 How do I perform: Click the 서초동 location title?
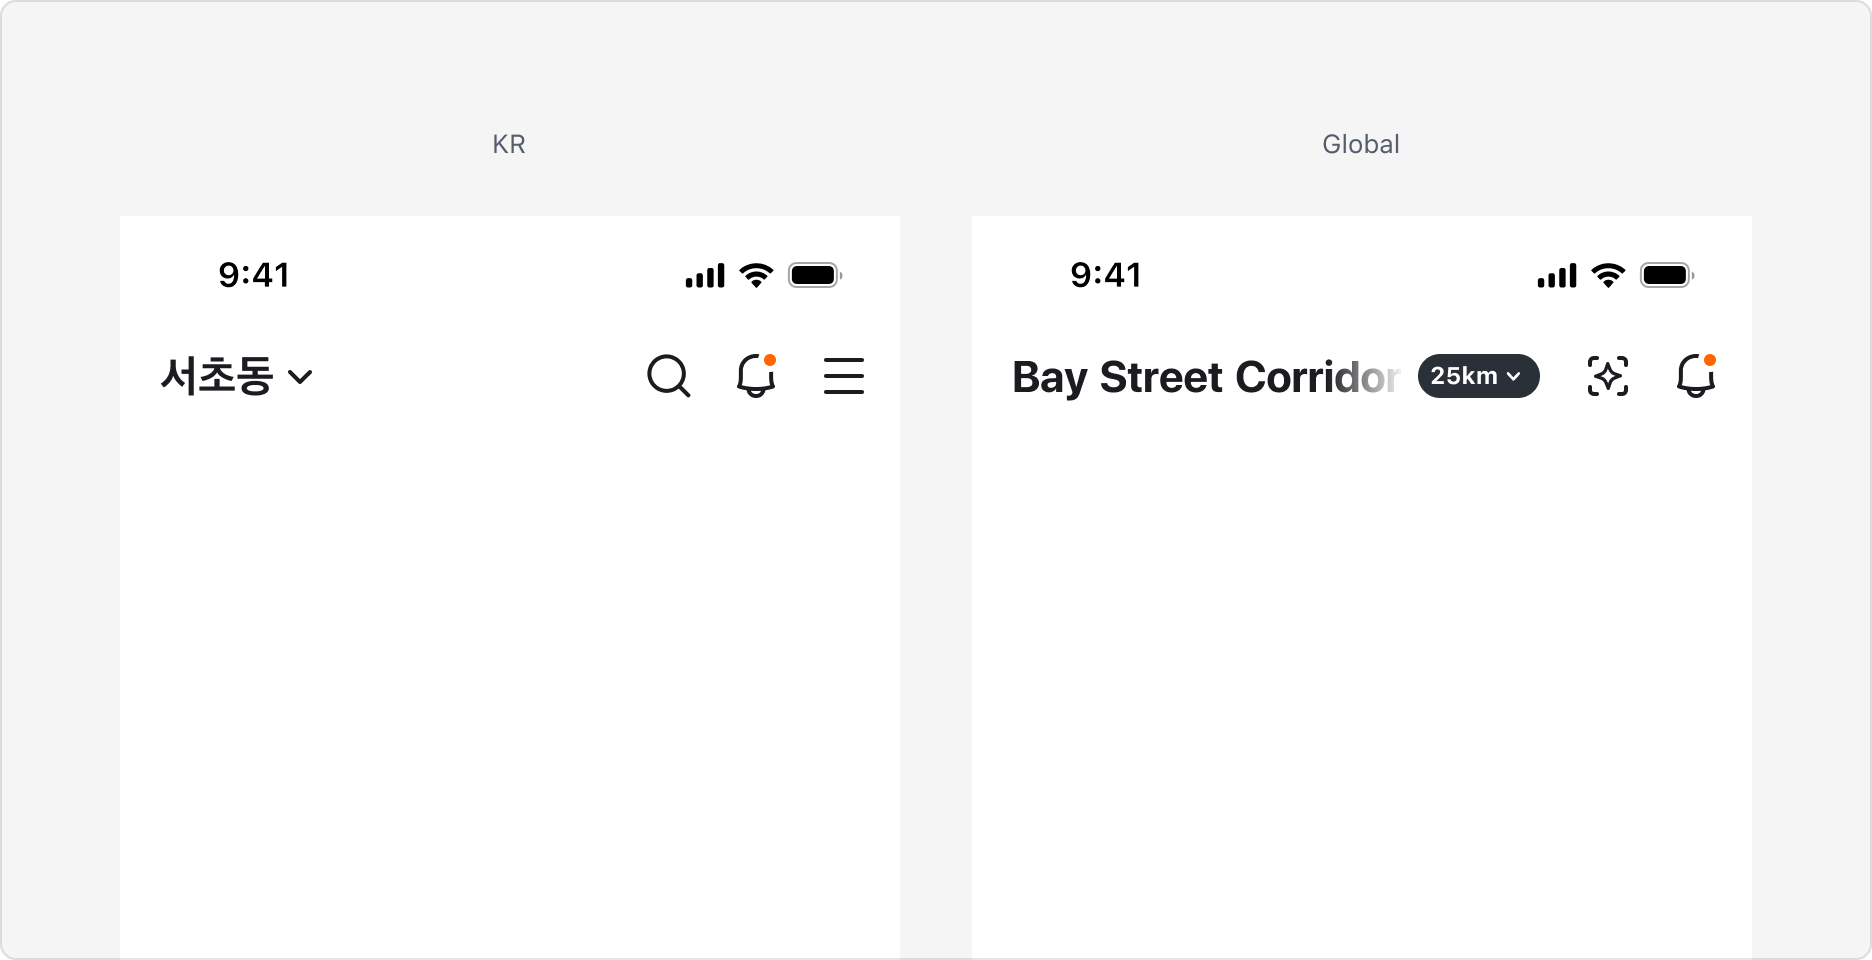pos(217,377)
